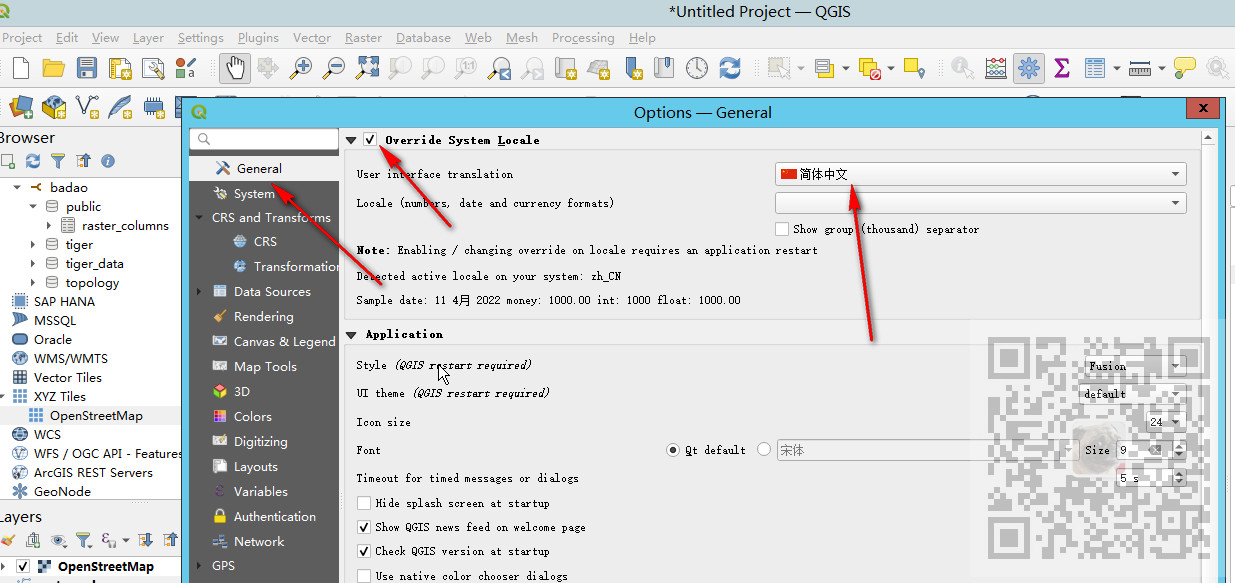Click the Browser panel properties info icon
This screenshot has height=583, width=1235.
click(108, 161)
